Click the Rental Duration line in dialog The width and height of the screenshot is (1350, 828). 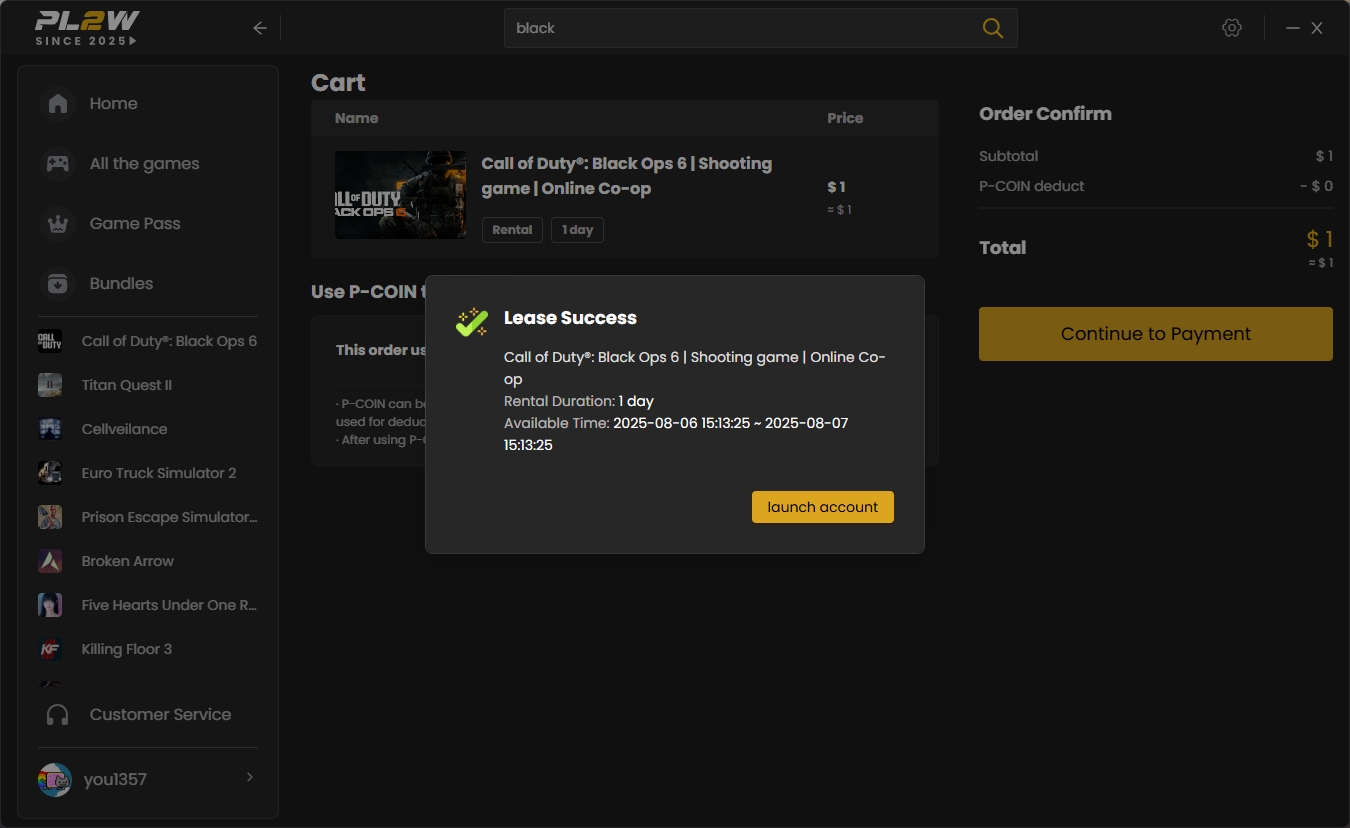(579, 401)
